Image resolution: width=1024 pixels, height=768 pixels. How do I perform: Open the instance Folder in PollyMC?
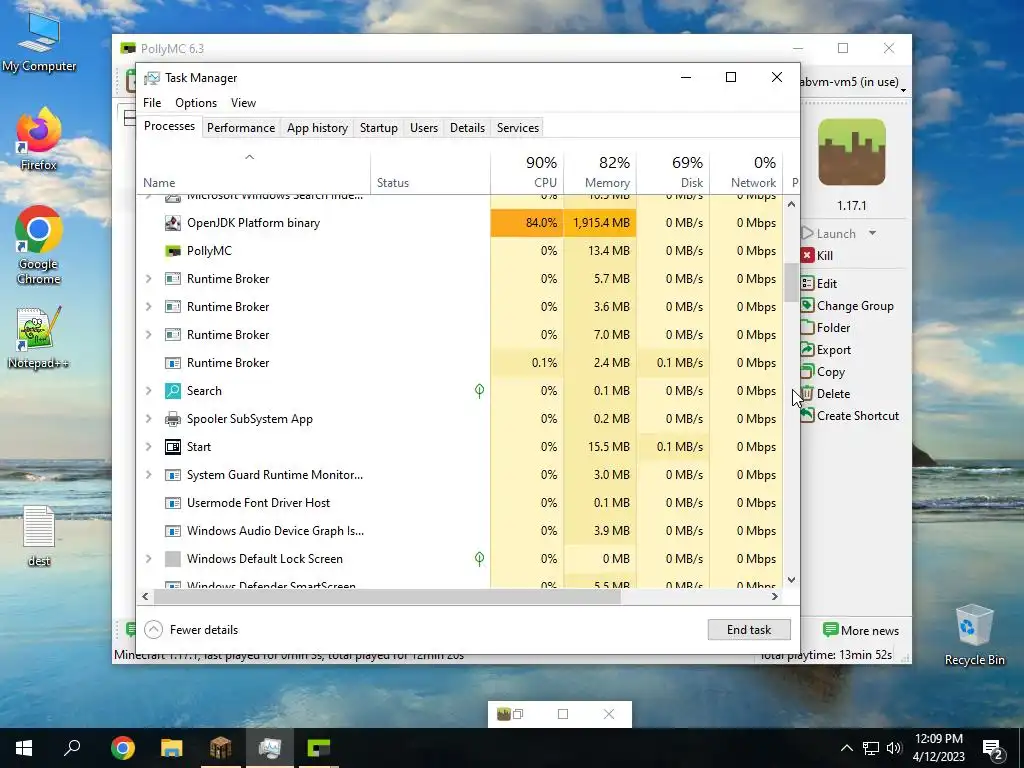coord(825,328)
